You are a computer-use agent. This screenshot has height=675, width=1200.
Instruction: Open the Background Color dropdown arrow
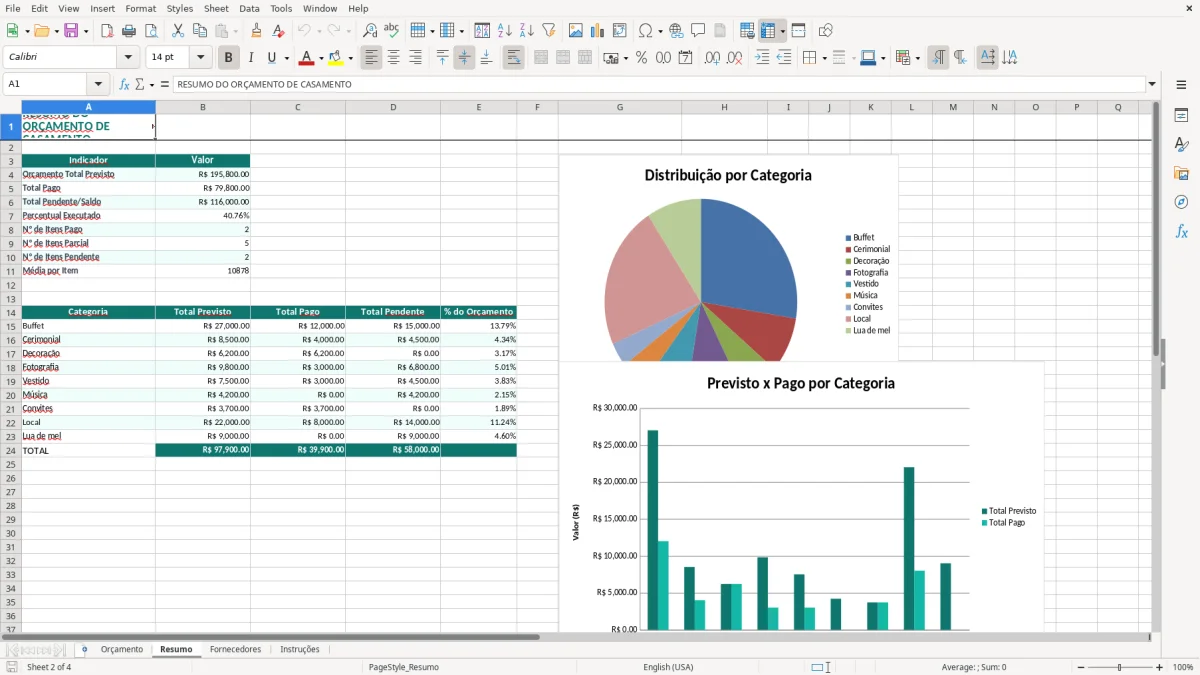350,58
